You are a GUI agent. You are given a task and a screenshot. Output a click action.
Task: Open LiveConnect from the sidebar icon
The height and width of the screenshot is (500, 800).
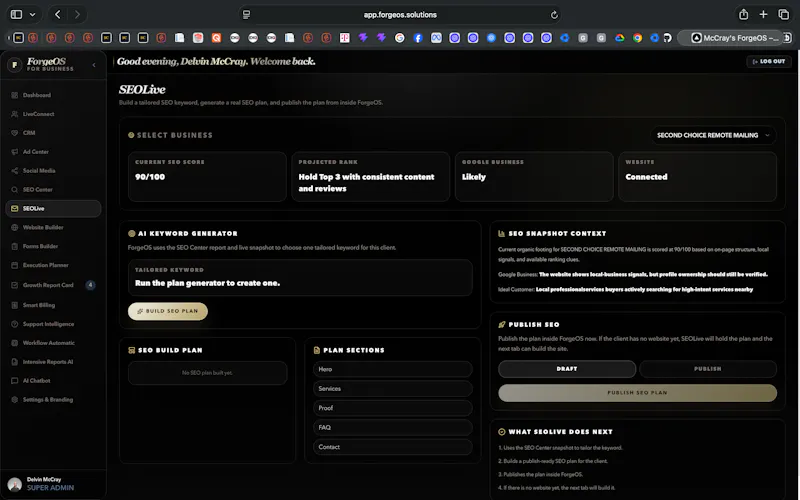tap(14, 114)
